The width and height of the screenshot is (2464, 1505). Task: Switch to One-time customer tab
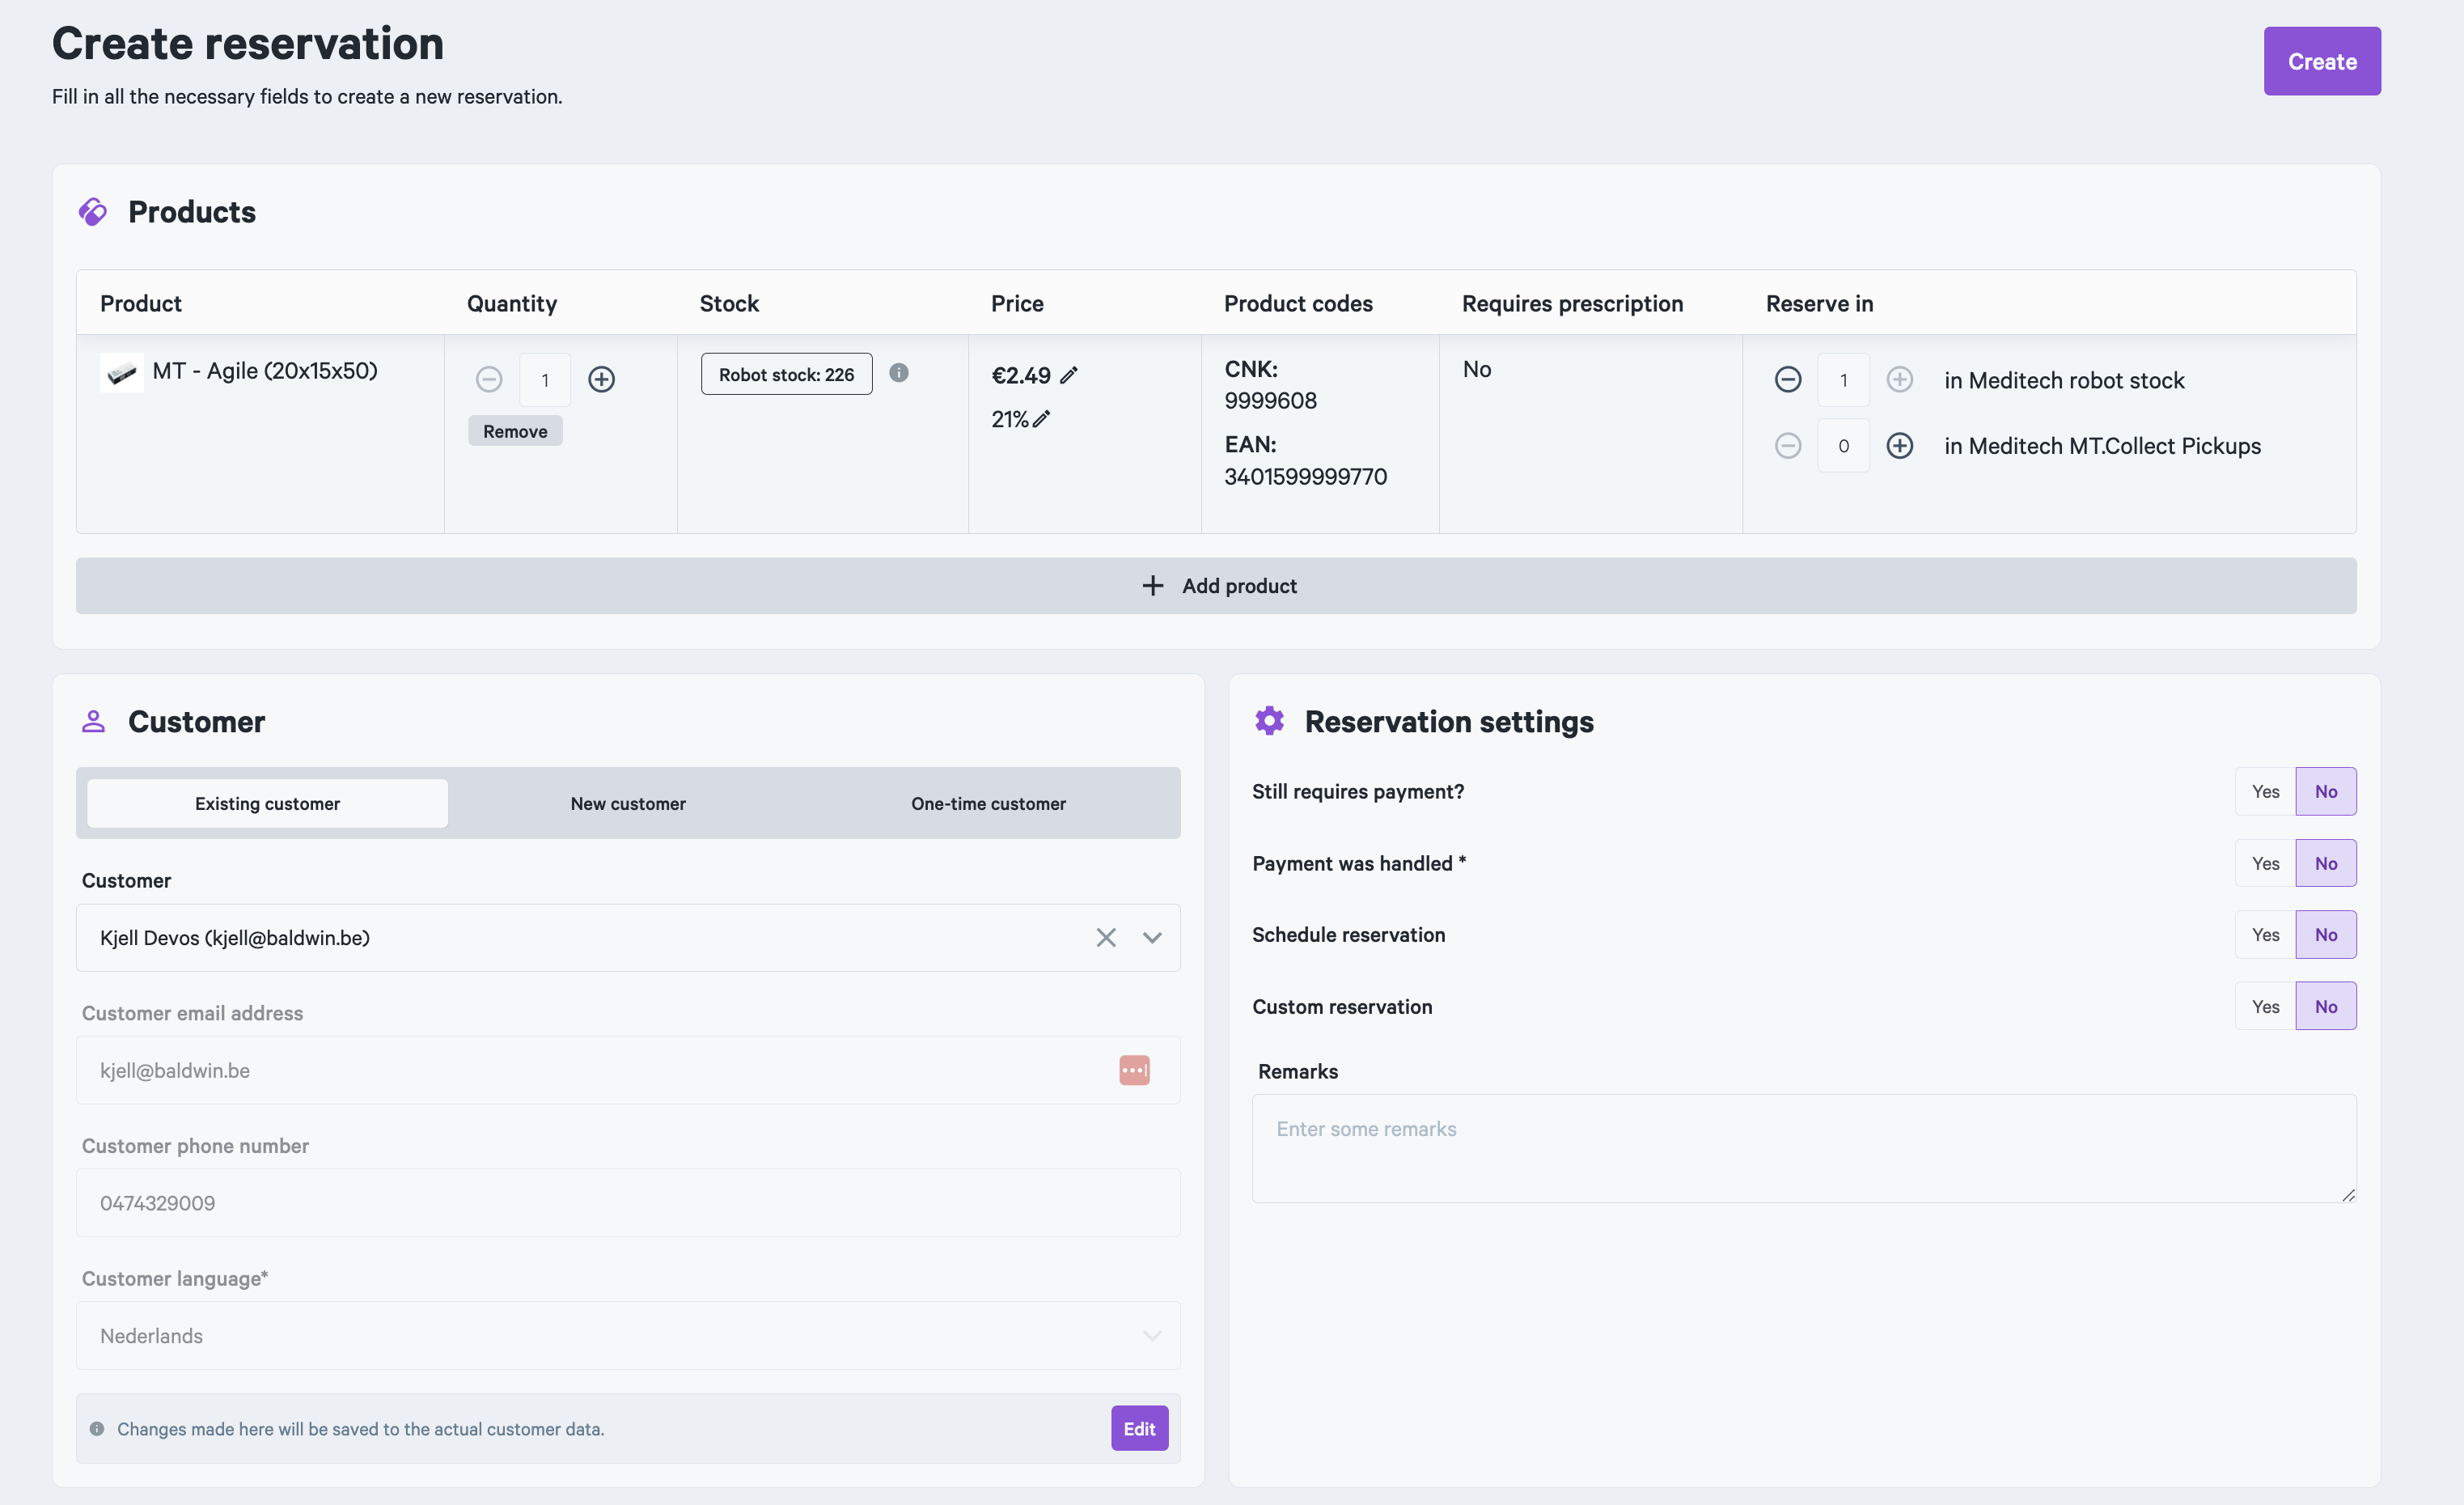pyautogui.click(x=988, y=804)
